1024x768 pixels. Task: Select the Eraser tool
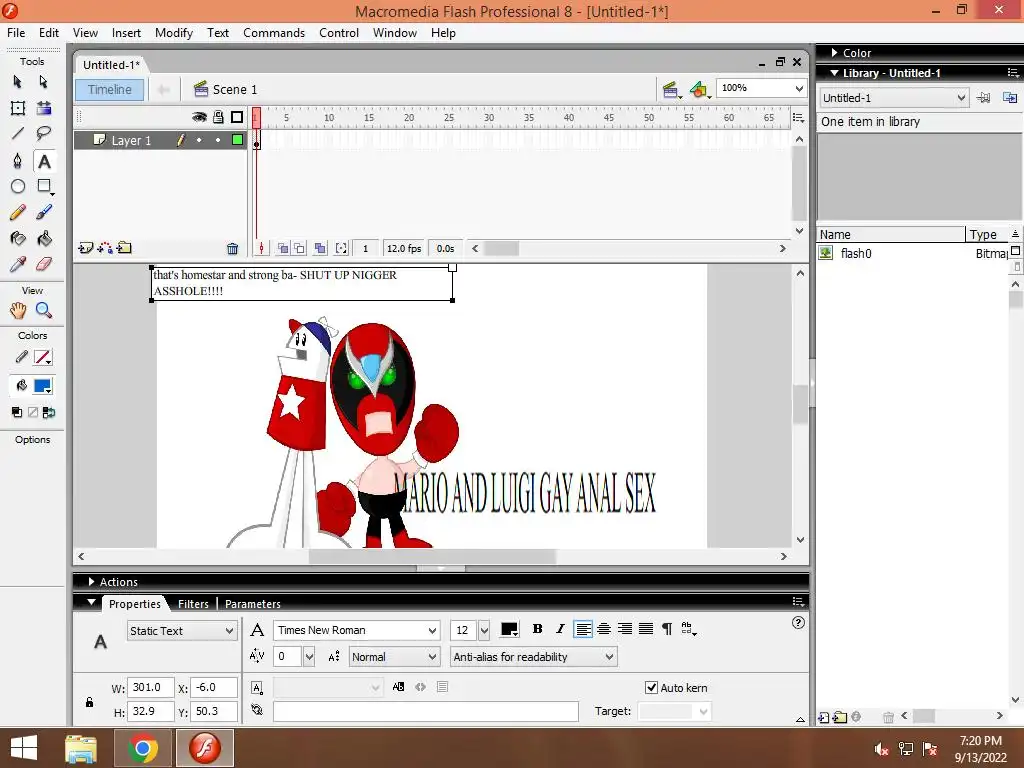point(44,264)
